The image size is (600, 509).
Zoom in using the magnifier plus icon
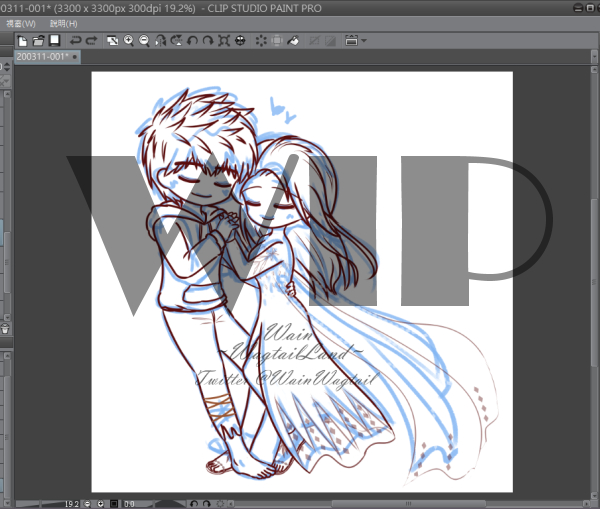click(x=129, y=41)
